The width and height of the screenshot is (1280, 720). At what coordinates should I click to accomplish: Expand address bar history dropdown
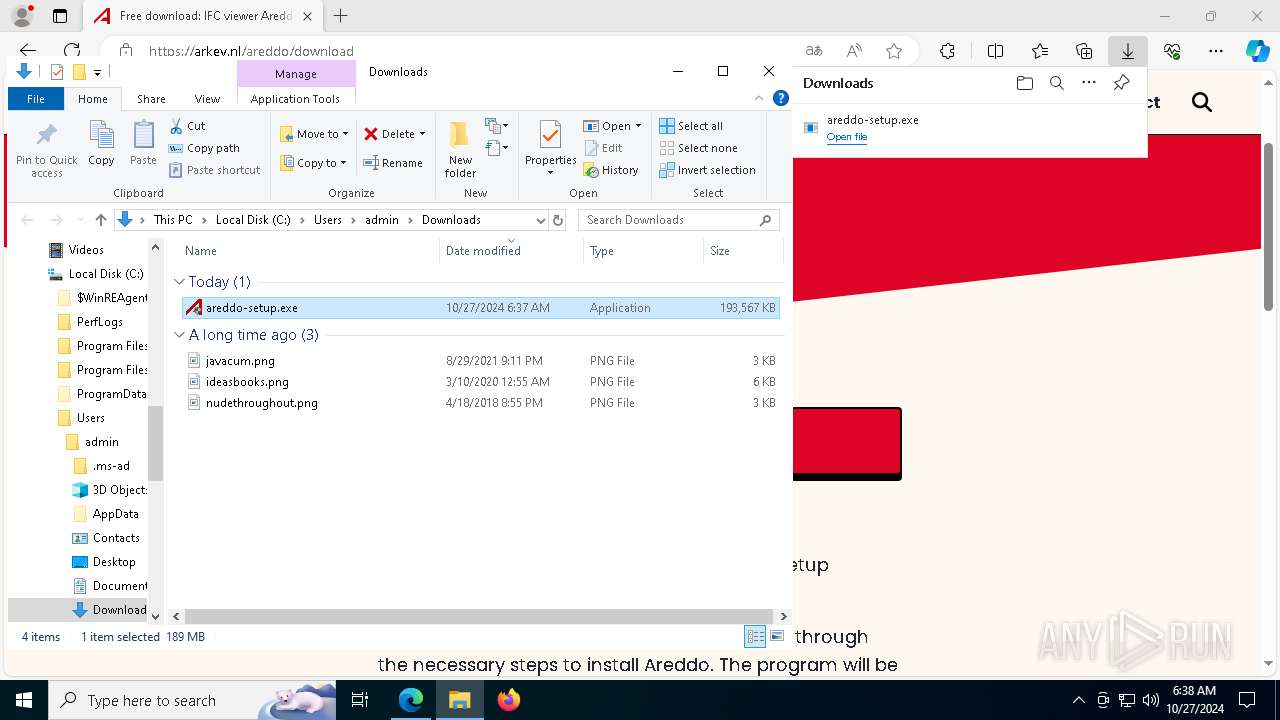click(541, 220)
